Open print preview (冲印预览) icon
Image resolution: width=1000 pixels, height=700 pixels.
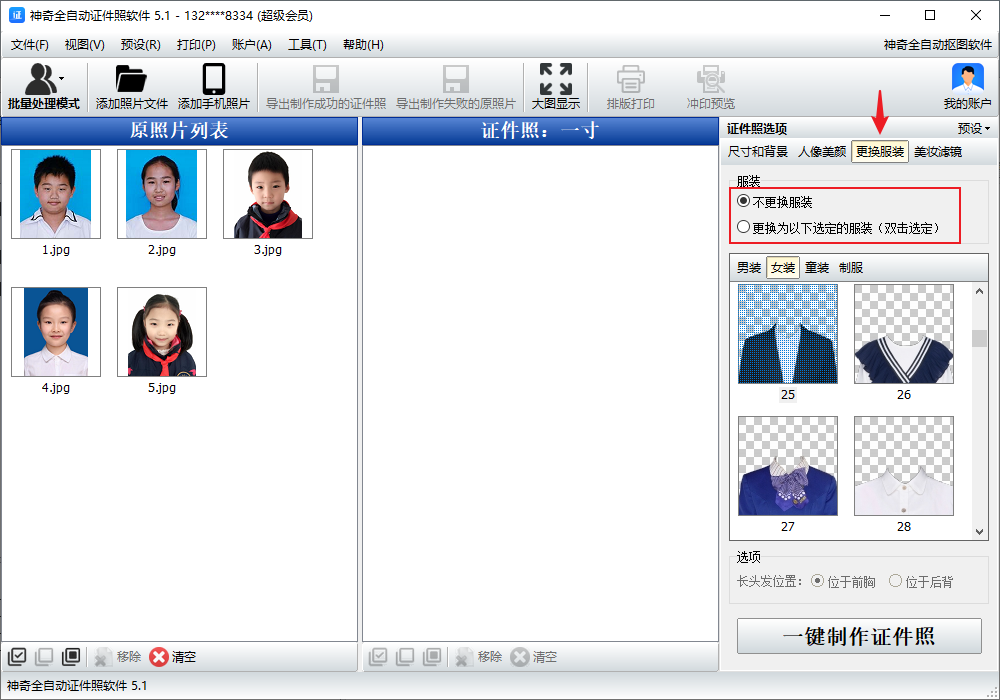coord(710,79)
